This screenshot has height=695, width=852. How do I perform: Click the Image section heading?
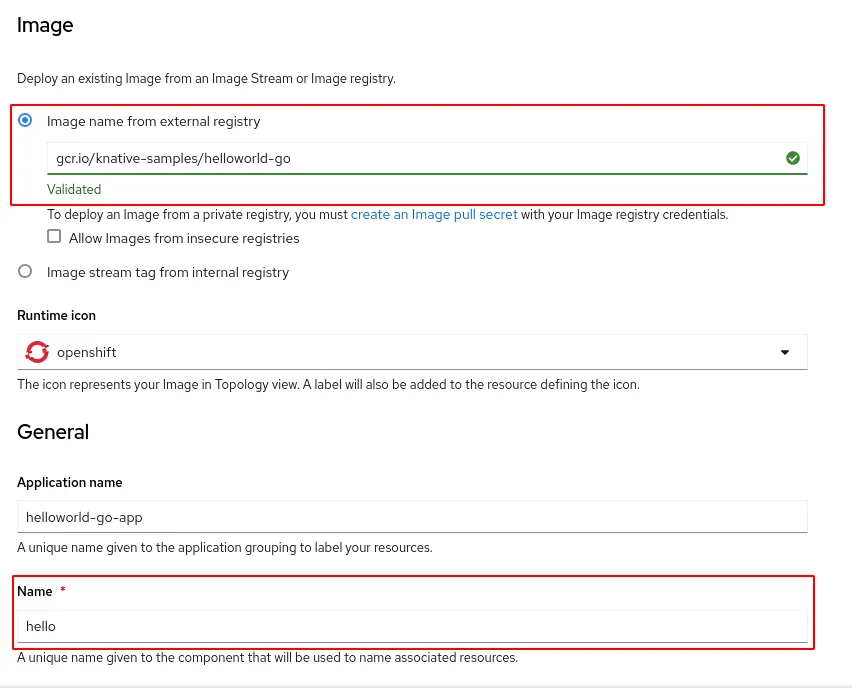pyautogui.click(x=45, y=25)
